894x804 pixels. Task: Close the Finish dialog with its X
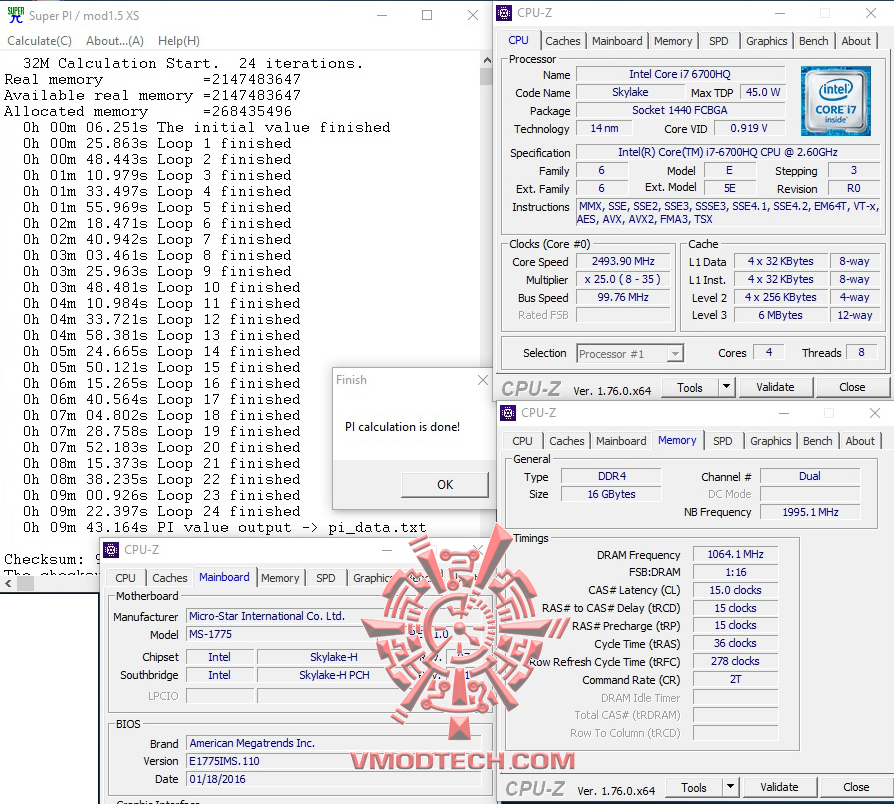point(483,380)
